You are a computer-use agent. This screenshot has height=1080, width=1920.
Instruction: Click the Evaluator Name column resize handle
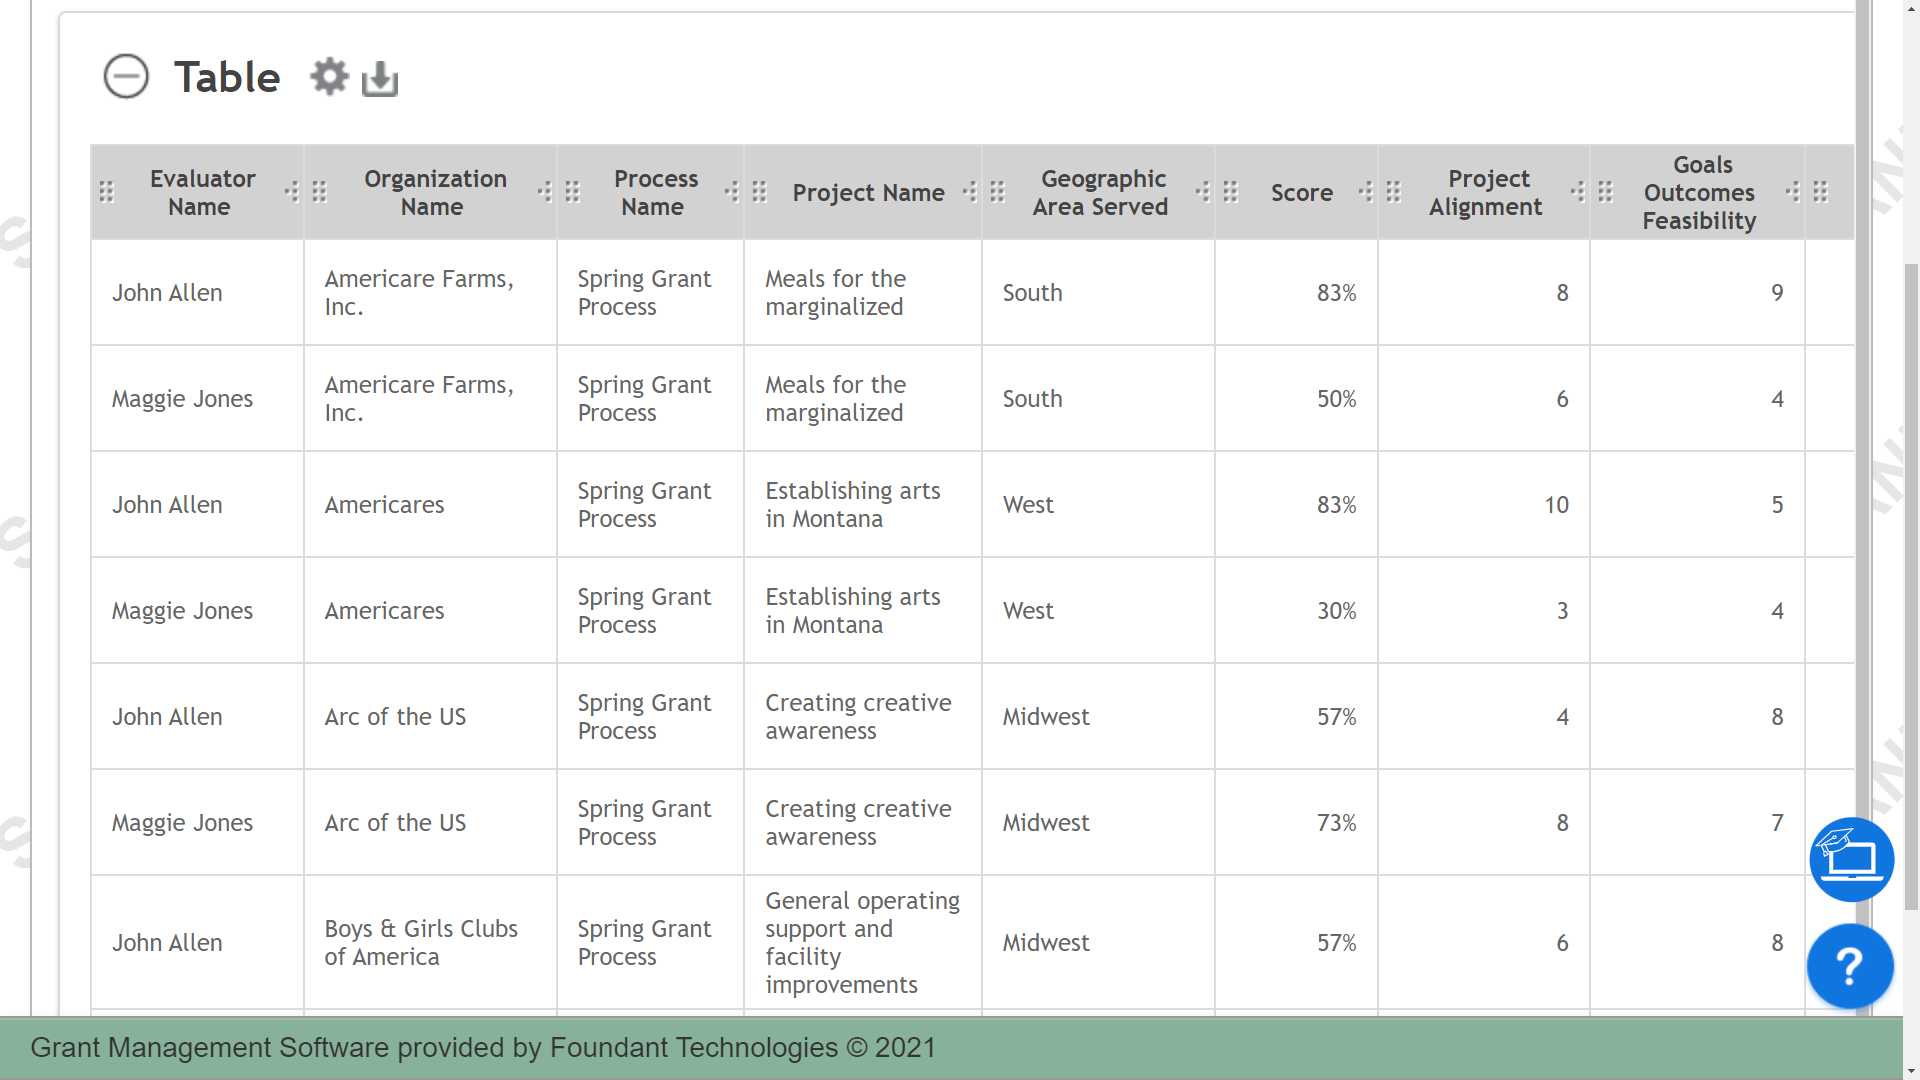point(292,192)
